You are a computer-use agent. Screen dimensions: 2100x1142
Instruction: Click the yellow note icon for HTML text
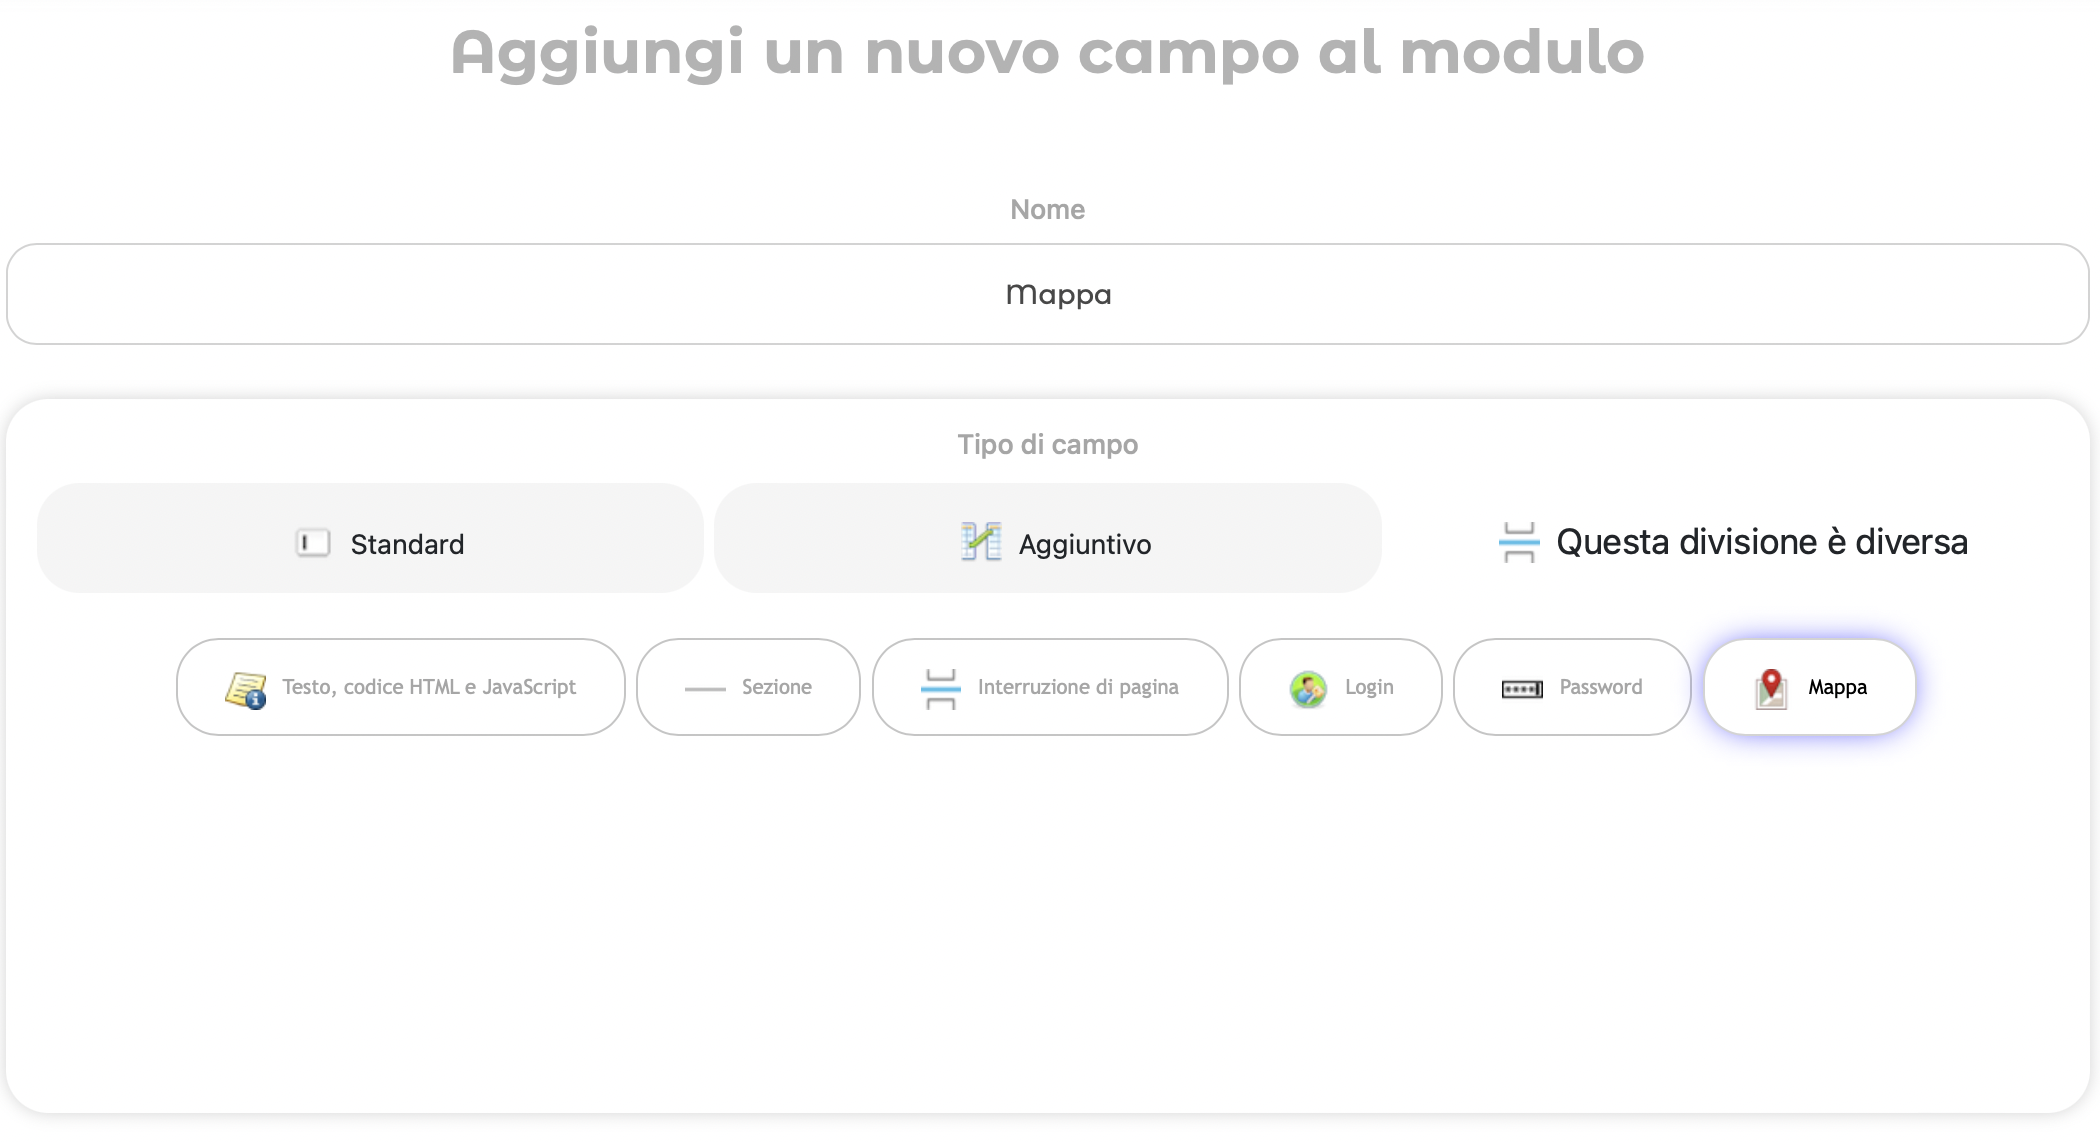click(246, 689)
